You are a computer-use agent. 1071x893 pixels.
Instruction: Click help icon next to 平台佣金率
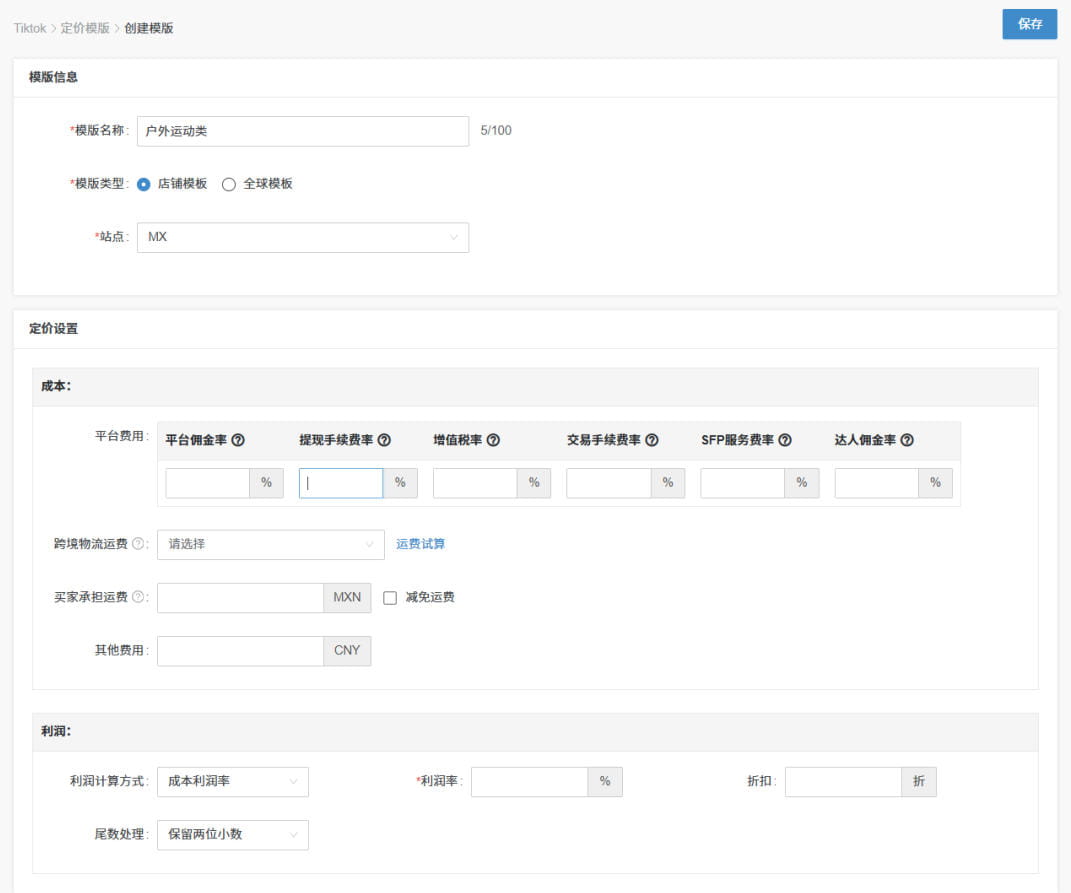(238, 440)
